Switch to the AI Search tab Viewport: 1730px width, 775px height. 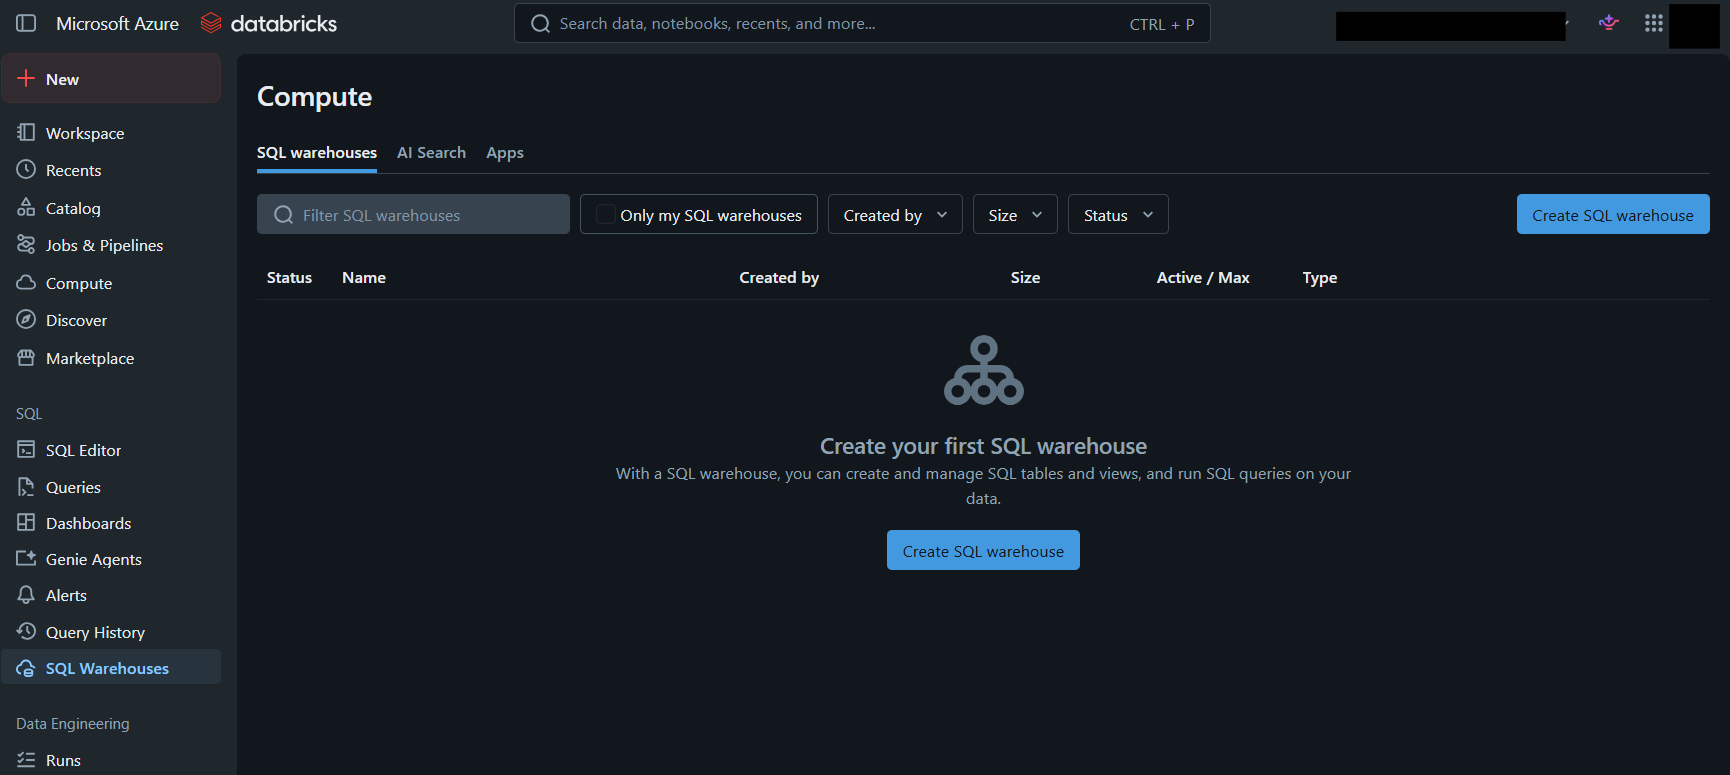431,153
